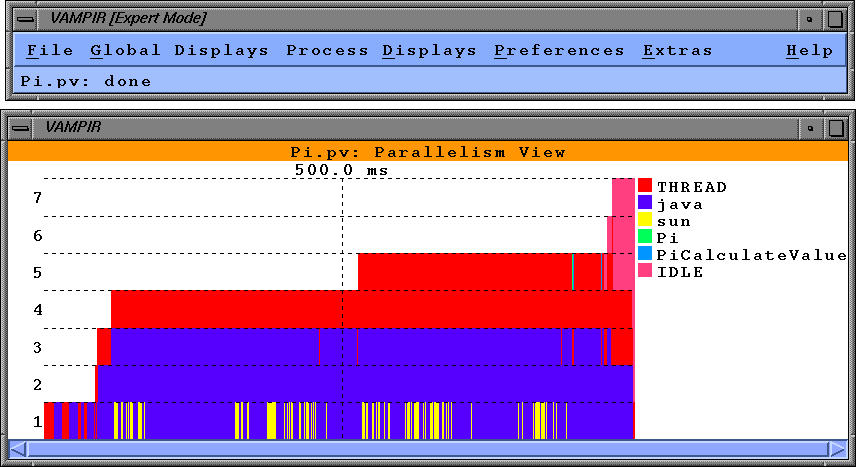This screenshot has height=467, width=856.
Task: Click the IDLE legend label
Action: pyautogui.click(x=680, y=272)
